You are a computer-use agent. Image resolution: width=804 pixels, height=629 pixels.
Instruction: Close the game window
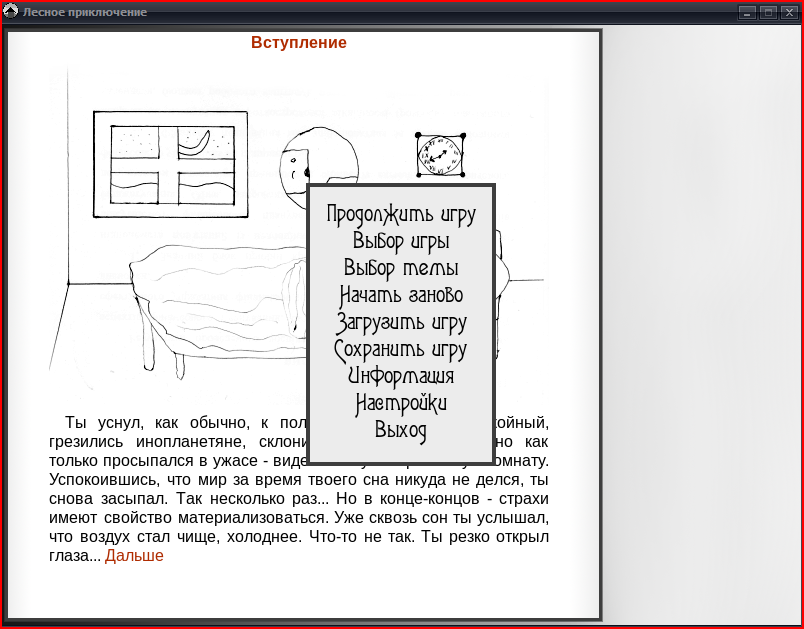tap(789, 13)
